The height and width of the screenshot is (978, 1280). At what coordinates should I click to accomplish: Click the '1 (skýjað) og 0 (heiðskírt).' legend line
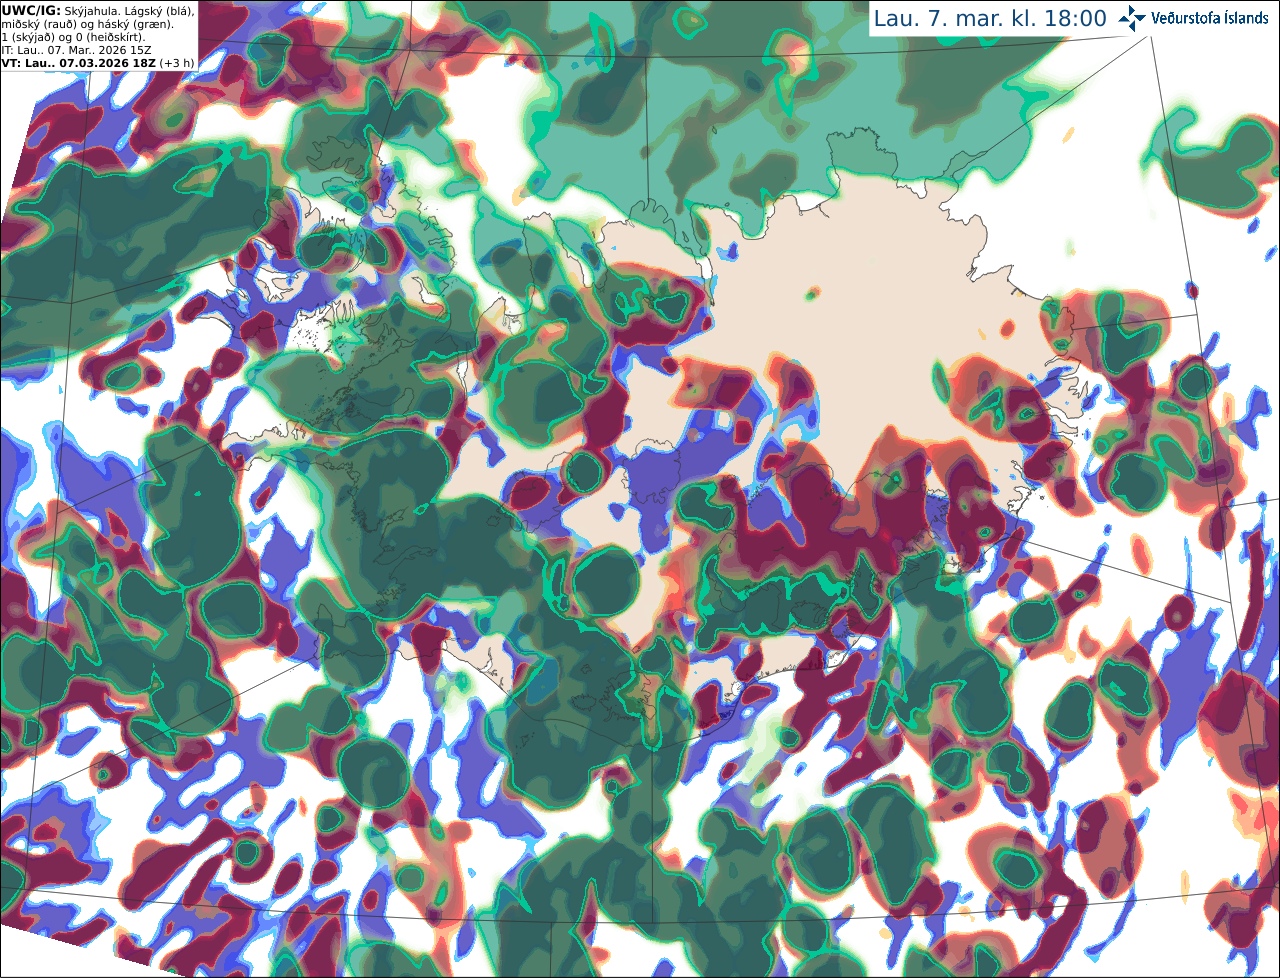coord(73,36)
